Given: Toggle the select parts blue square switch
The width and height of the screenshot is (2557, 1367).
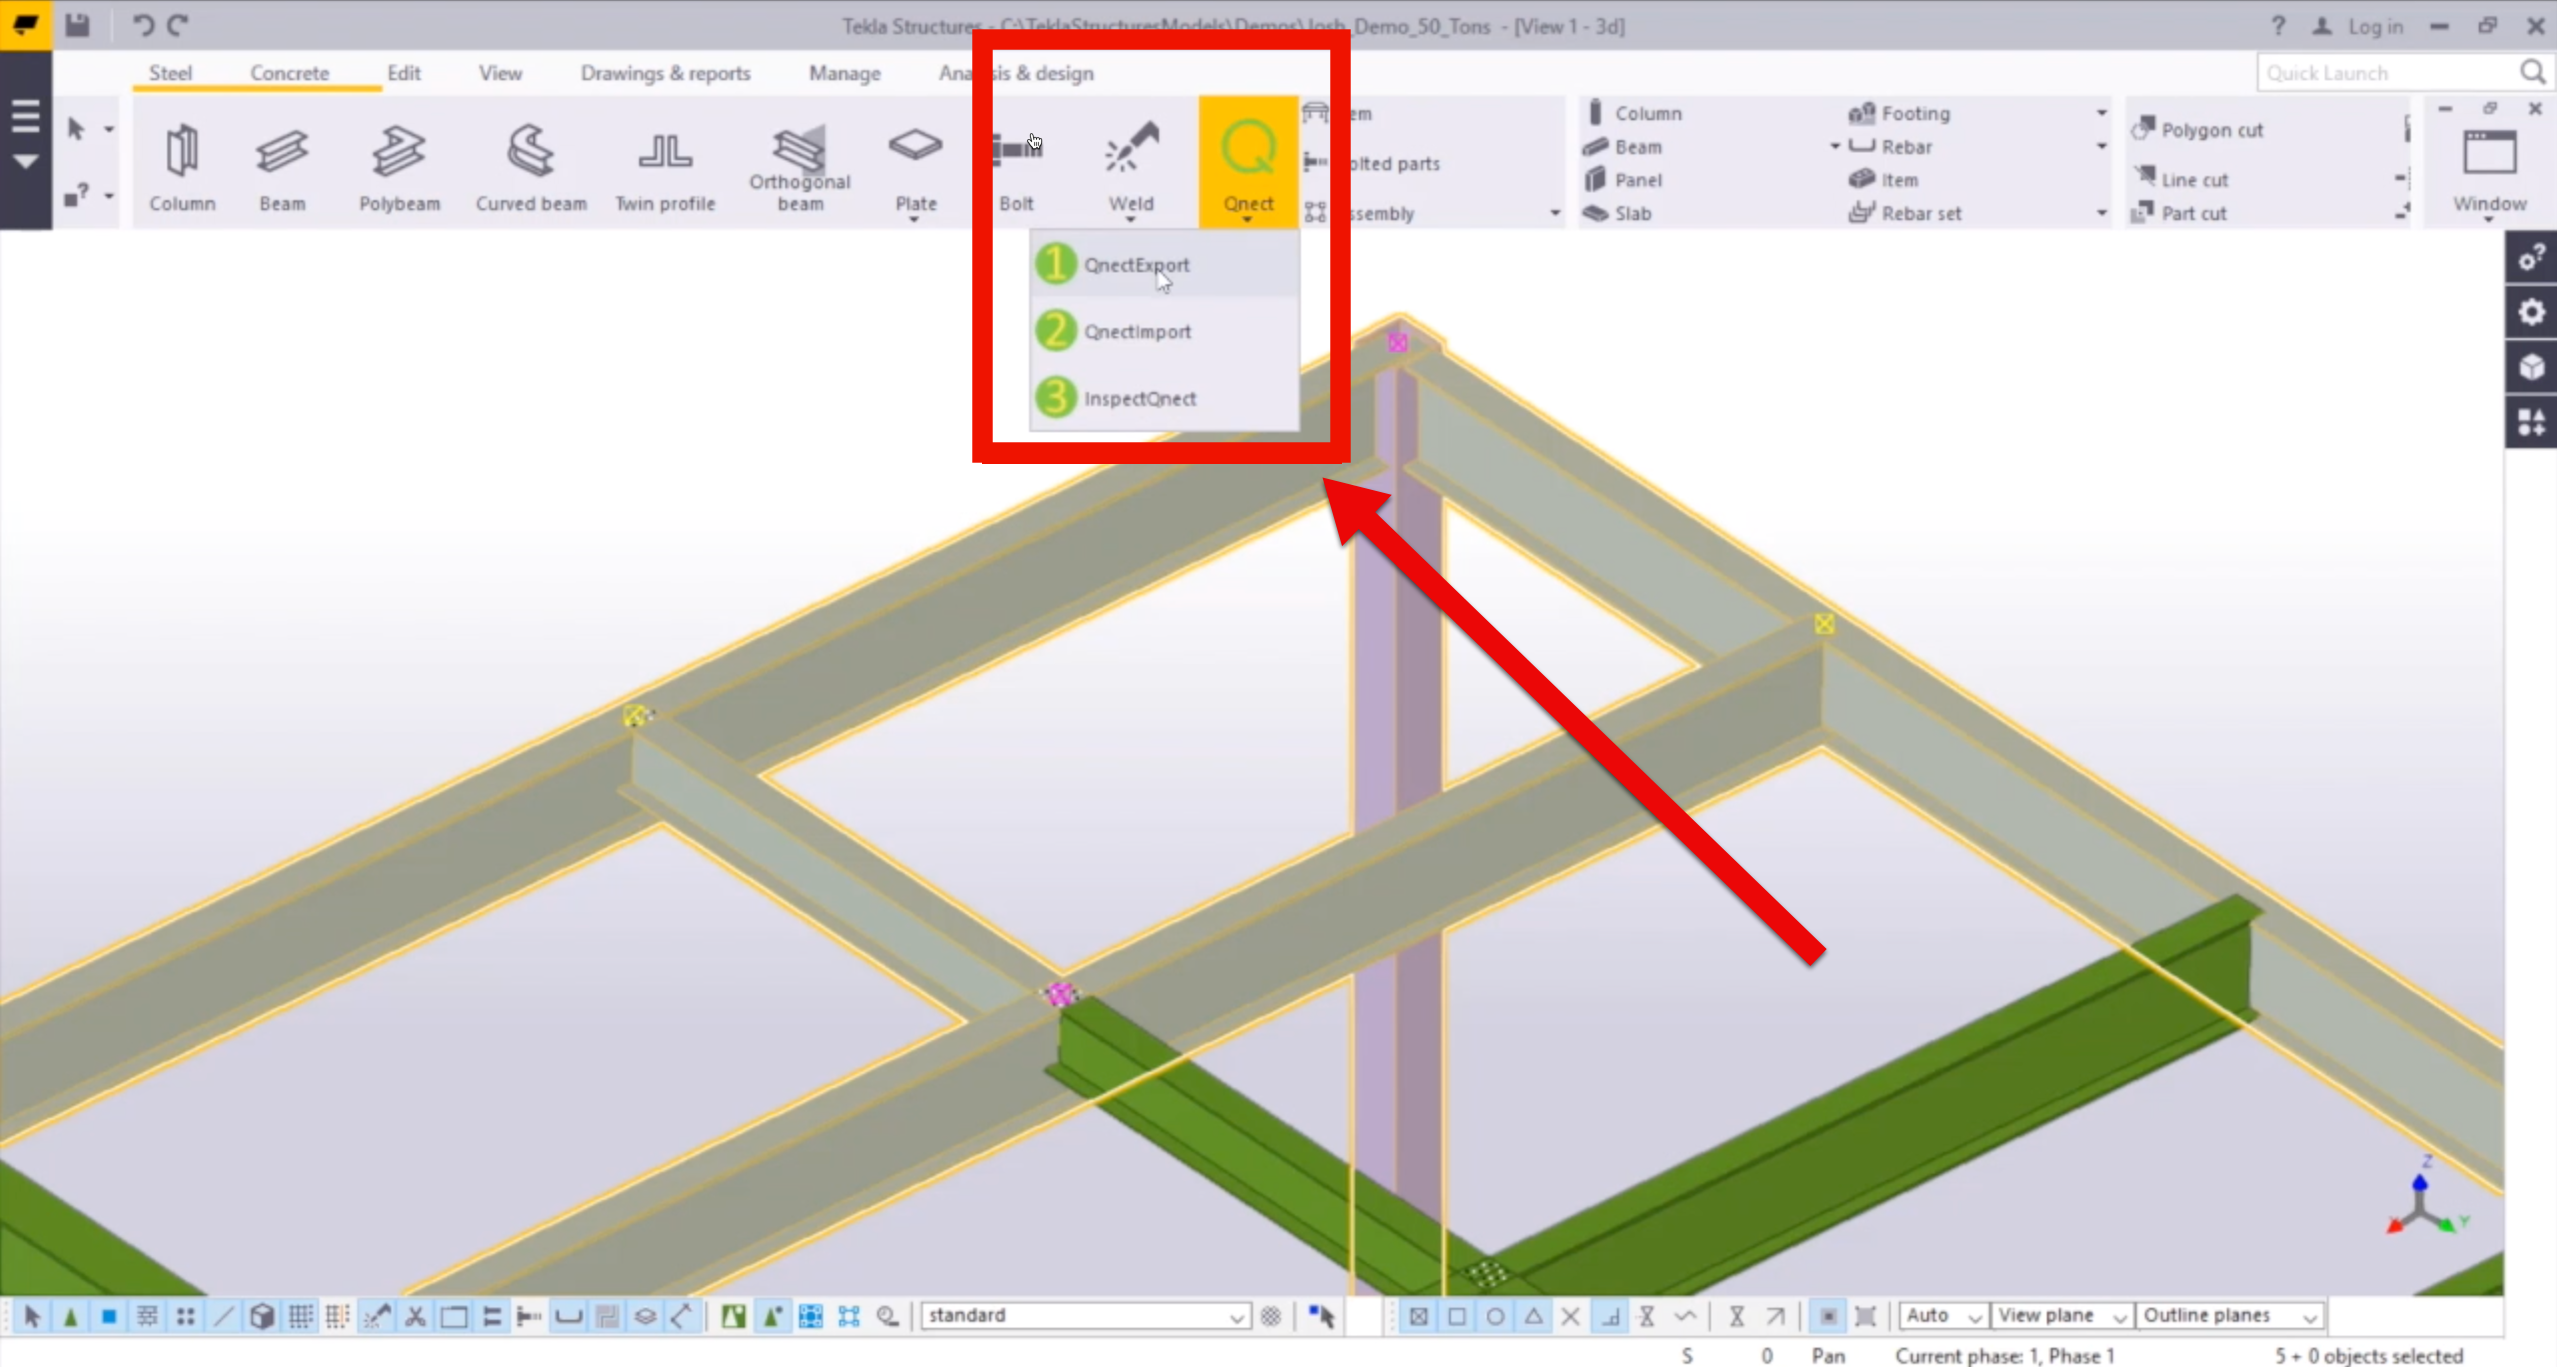Looking at the screenshot, I should (109, 1316).
